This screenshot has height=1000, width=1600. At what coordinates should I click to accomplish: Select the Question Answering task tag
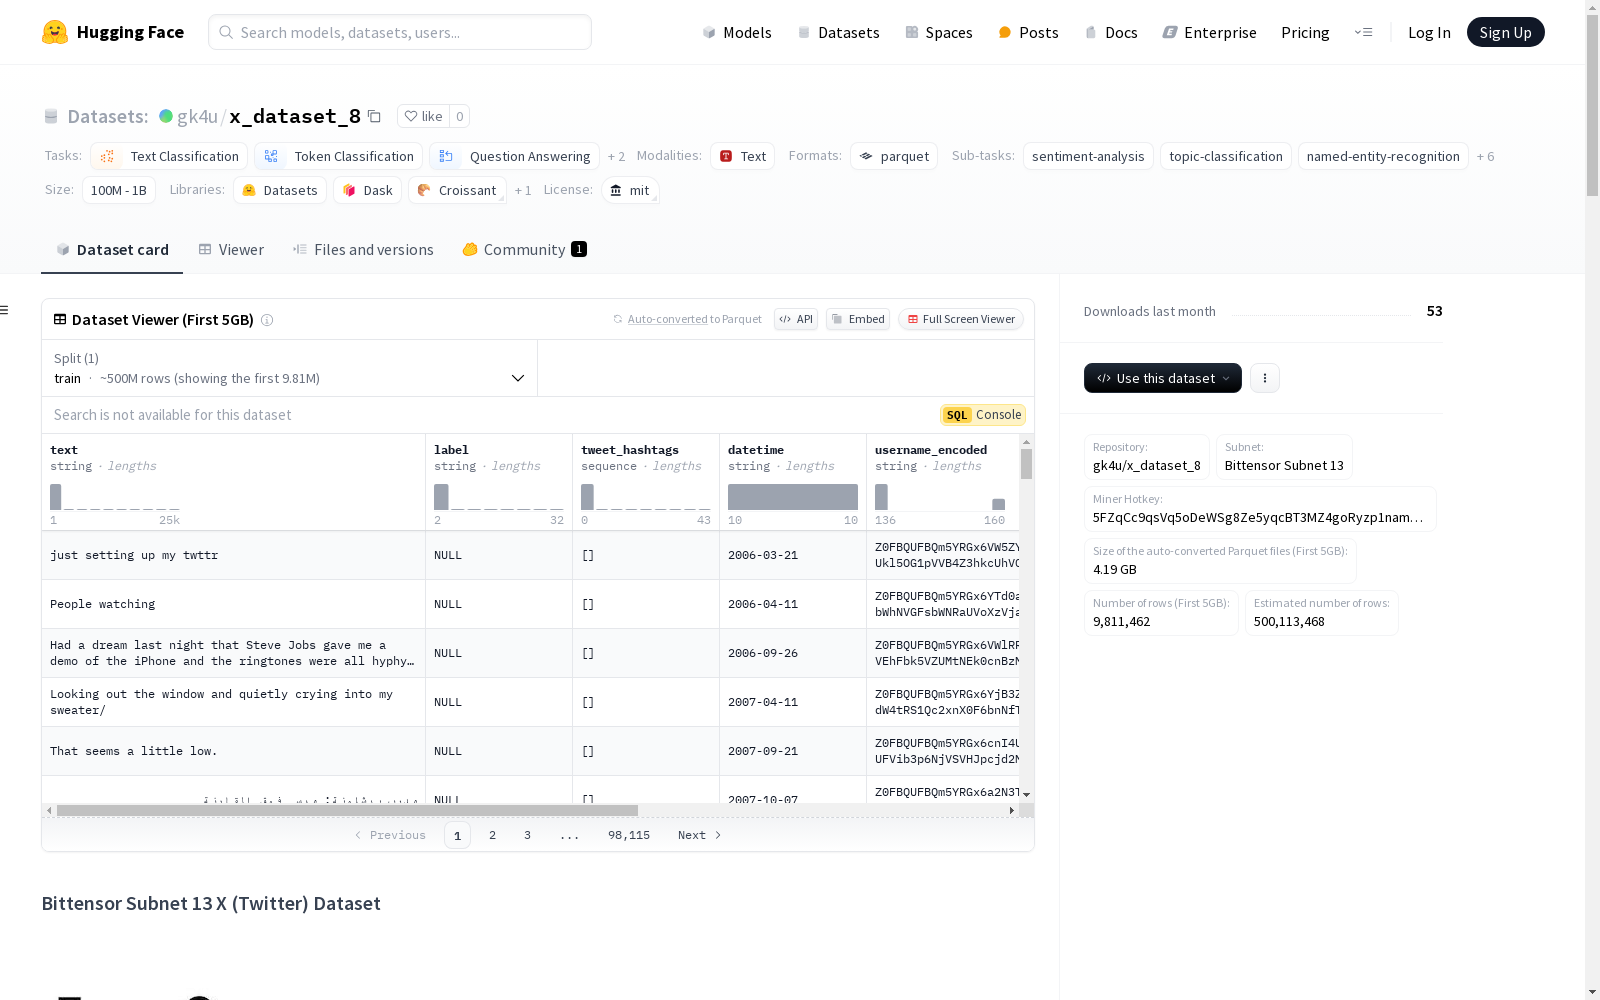(x=514, y=156)
